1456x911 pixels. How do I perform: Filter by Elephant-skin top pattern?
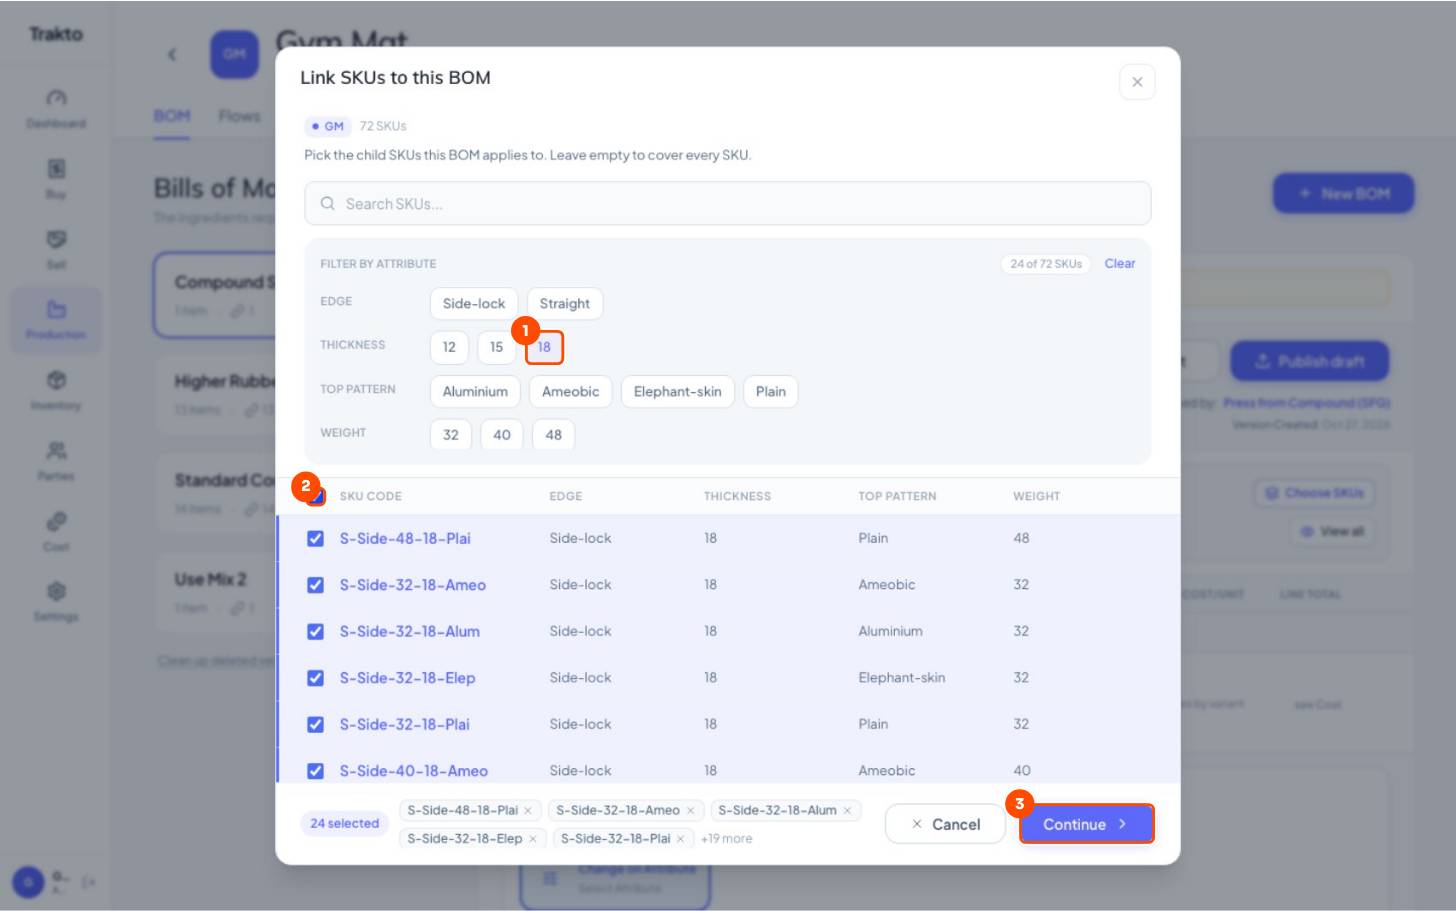678,392
